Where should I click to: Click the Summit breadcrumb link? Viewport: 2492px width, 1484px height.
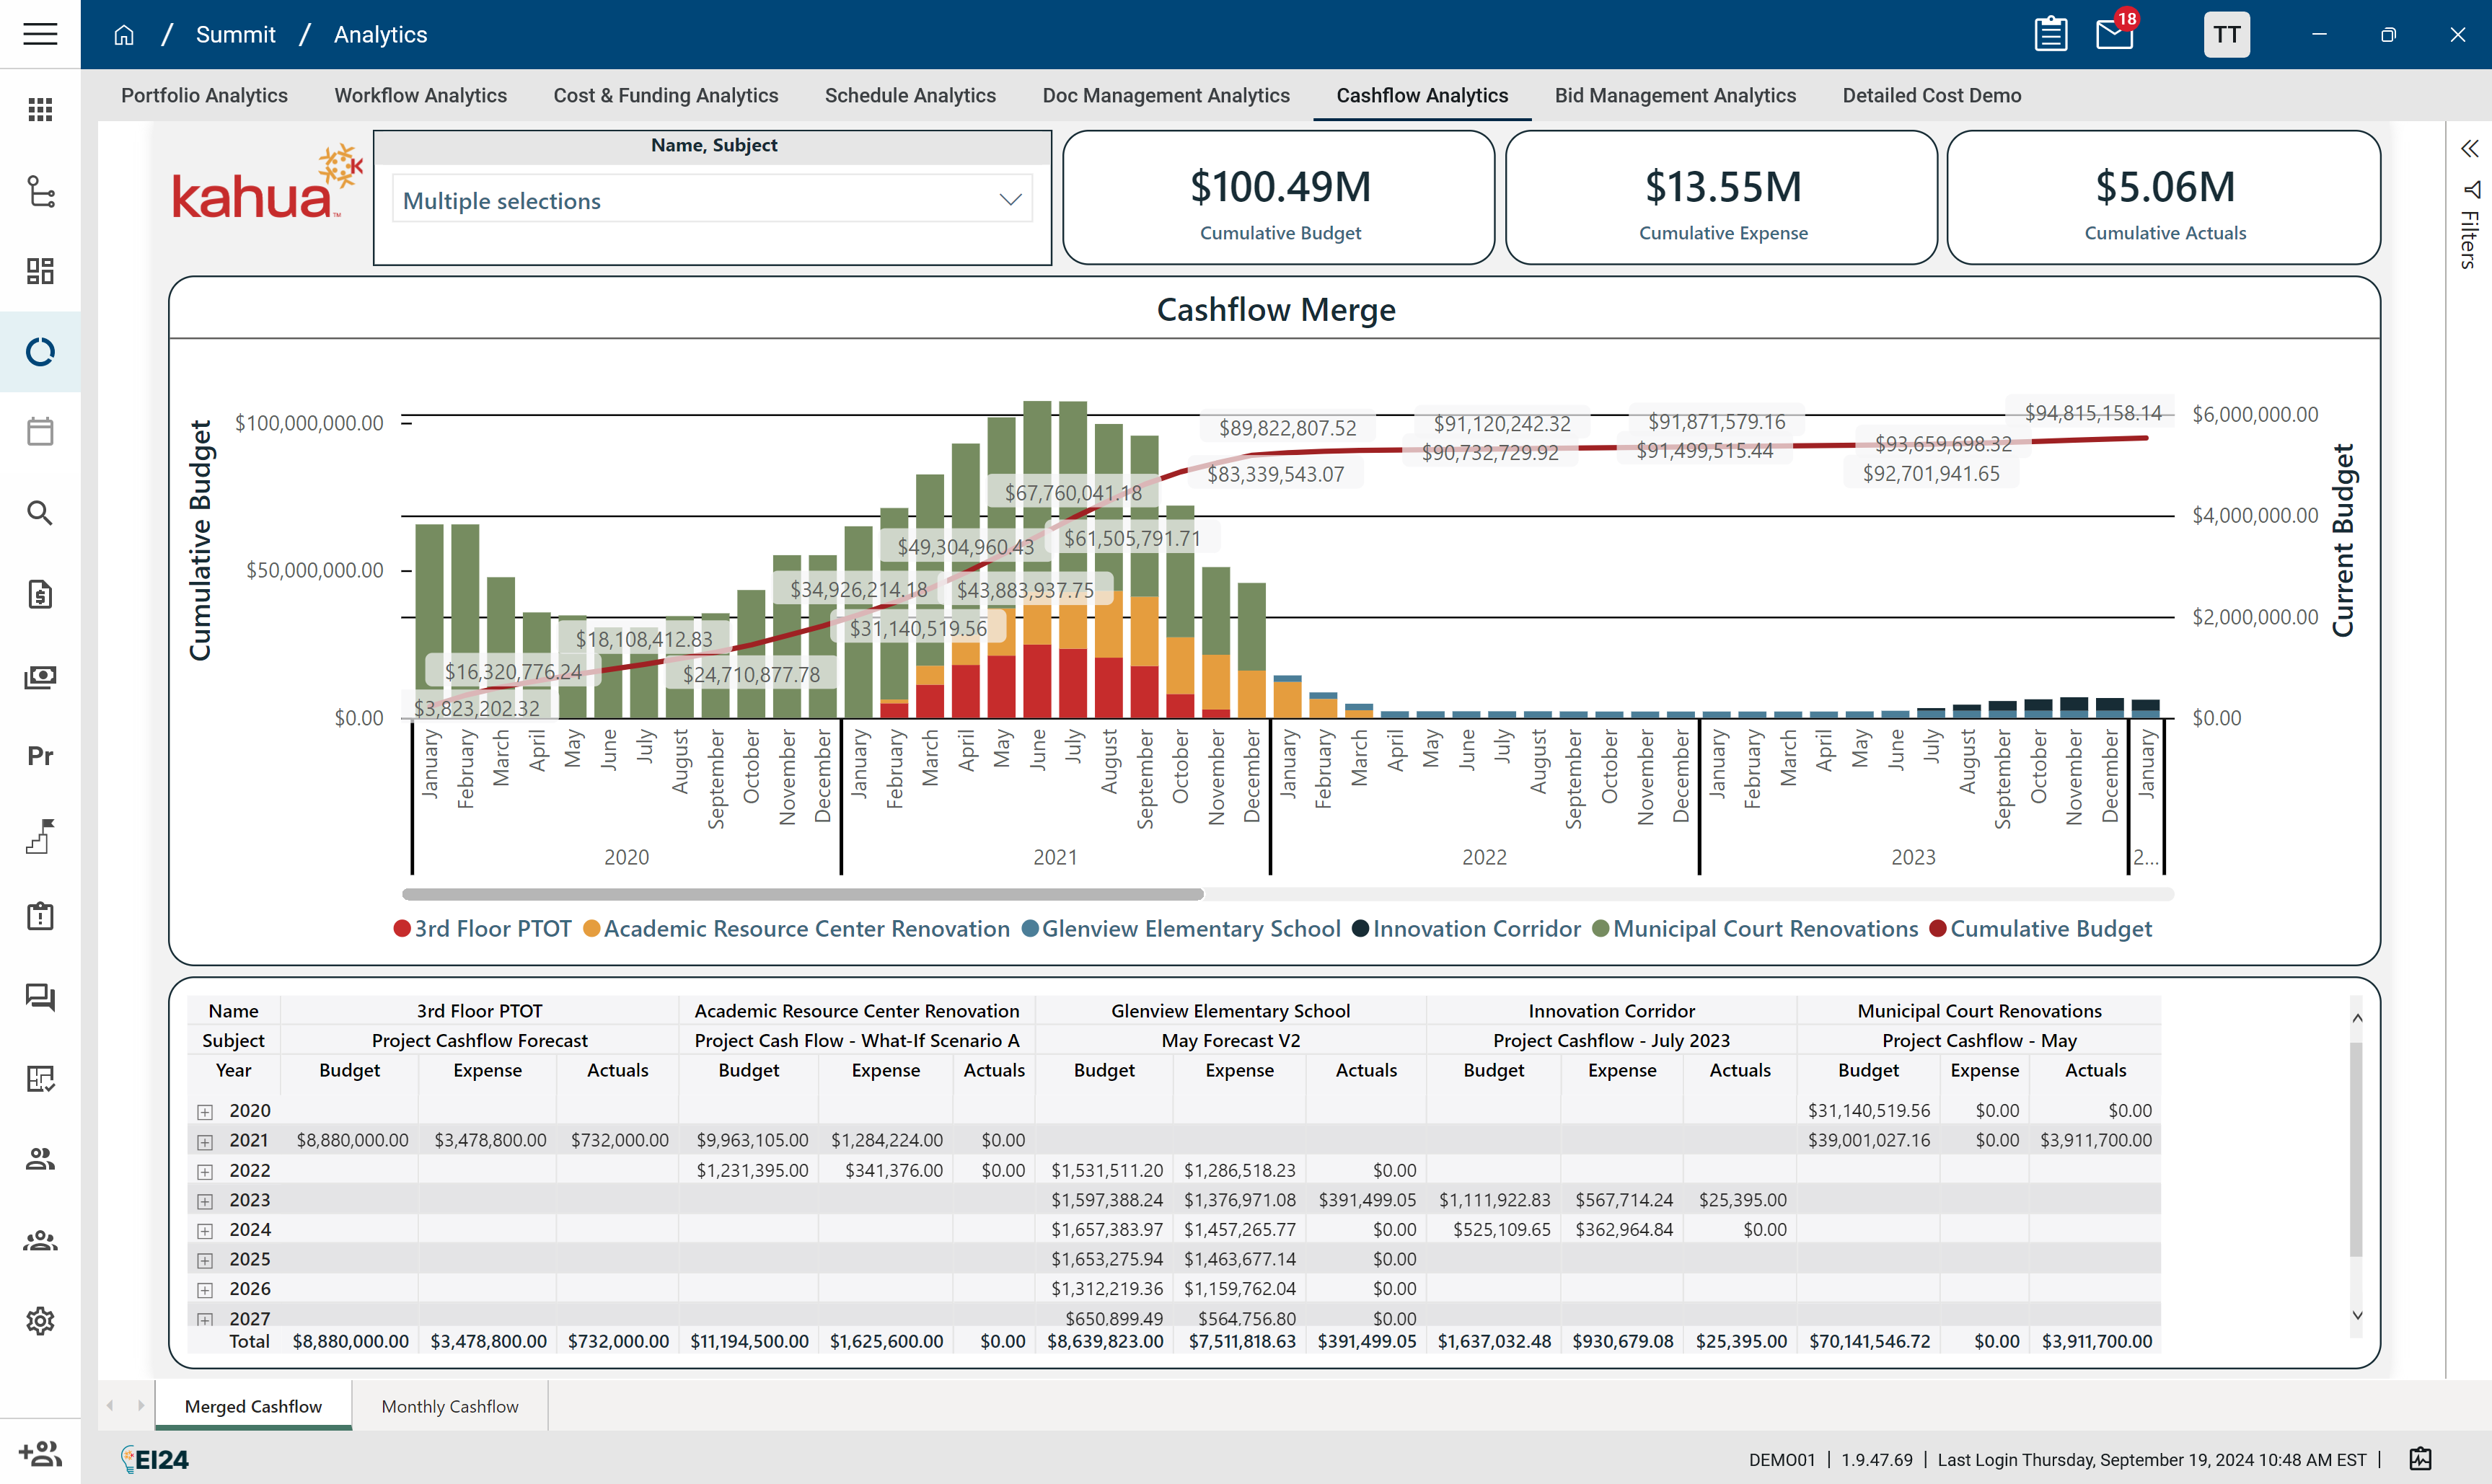(235, 35)
